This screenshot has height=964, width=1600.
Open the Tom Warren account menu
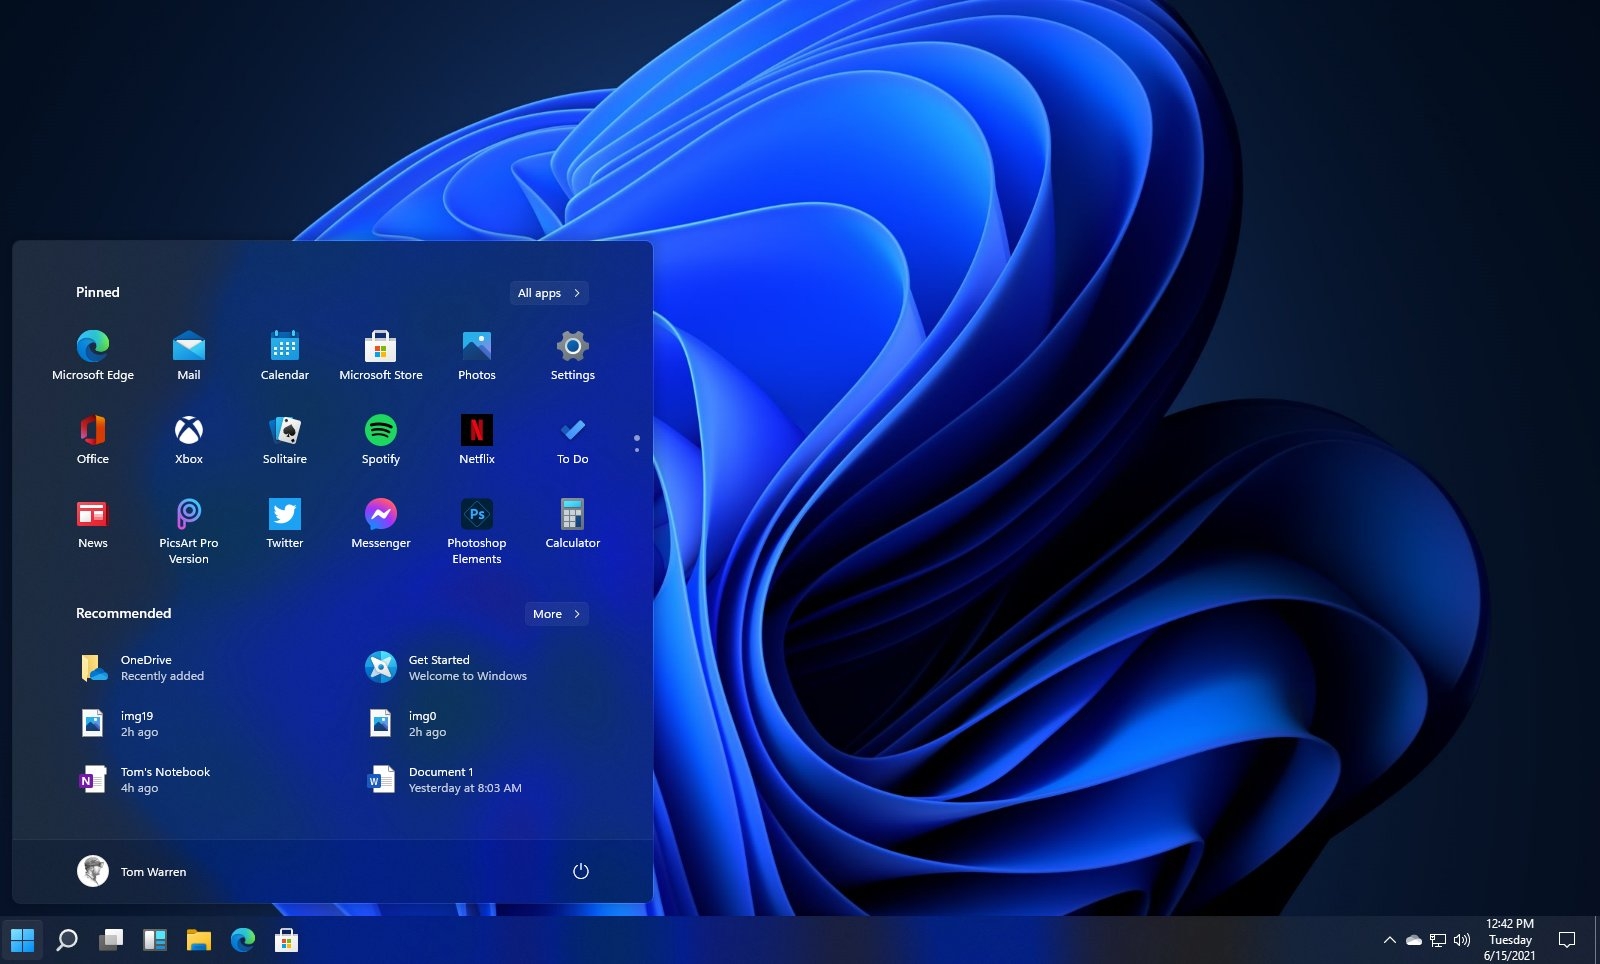(135, 871)
